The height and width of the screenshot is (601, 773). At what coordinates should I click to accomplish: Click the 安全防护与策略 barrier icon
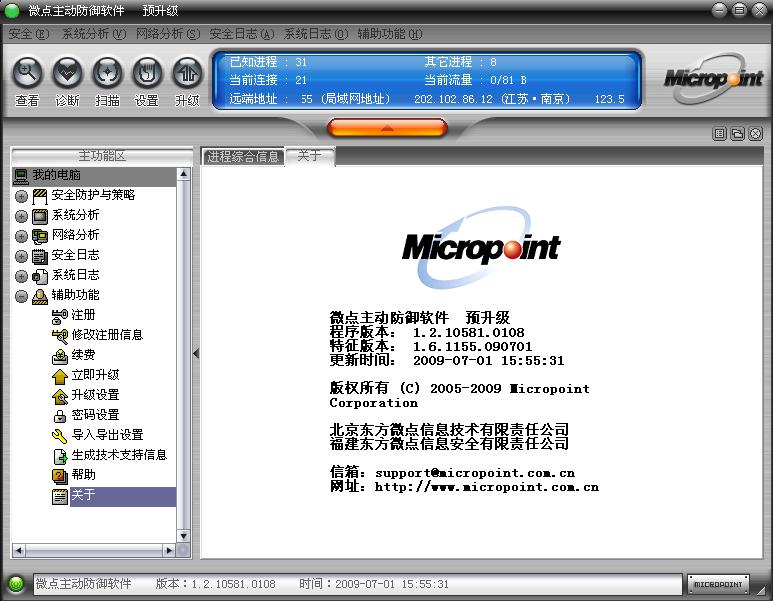(40, 196)
